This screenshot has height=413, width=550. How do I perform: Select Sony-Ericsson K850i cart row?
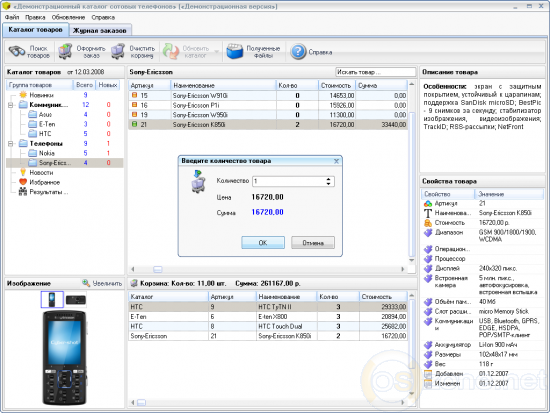coord(268,336)
